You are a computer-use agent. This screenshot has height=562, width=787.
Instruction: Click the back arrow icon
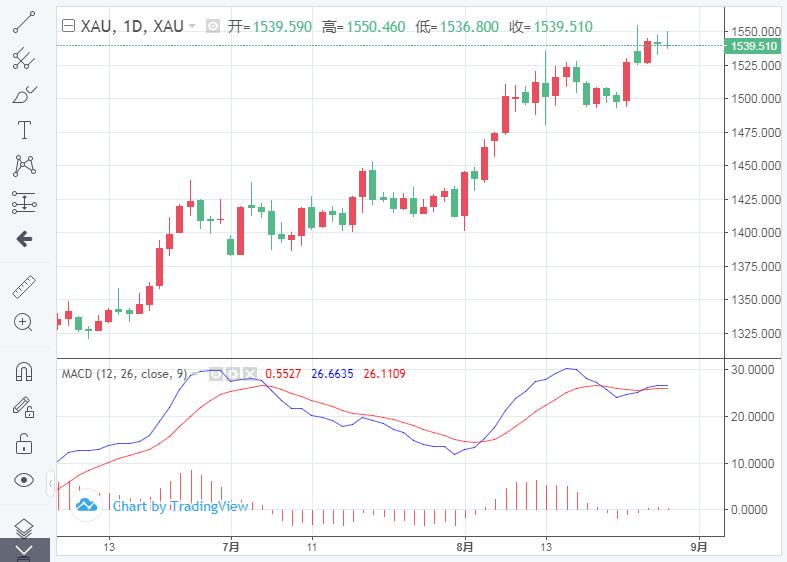click(24, 238)
